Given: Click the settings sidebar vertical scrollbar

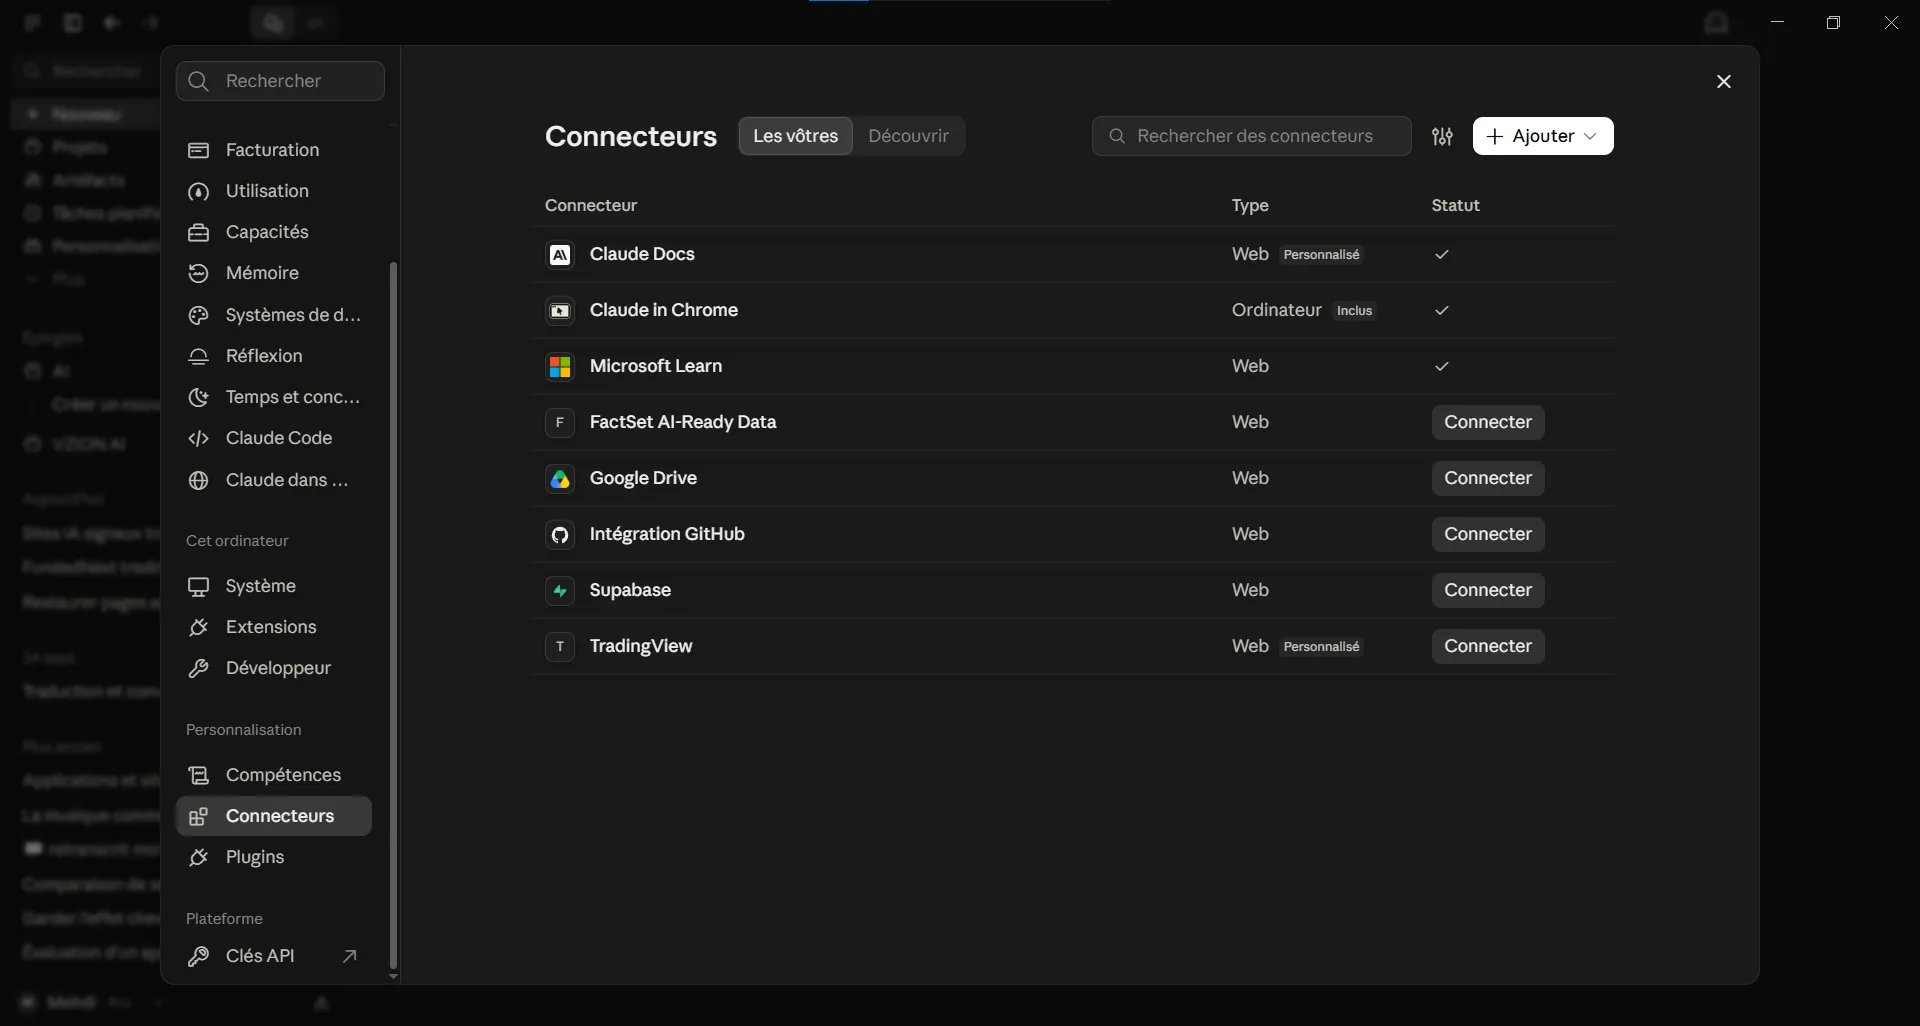Looking at the screenshot, I should [393, 615].
